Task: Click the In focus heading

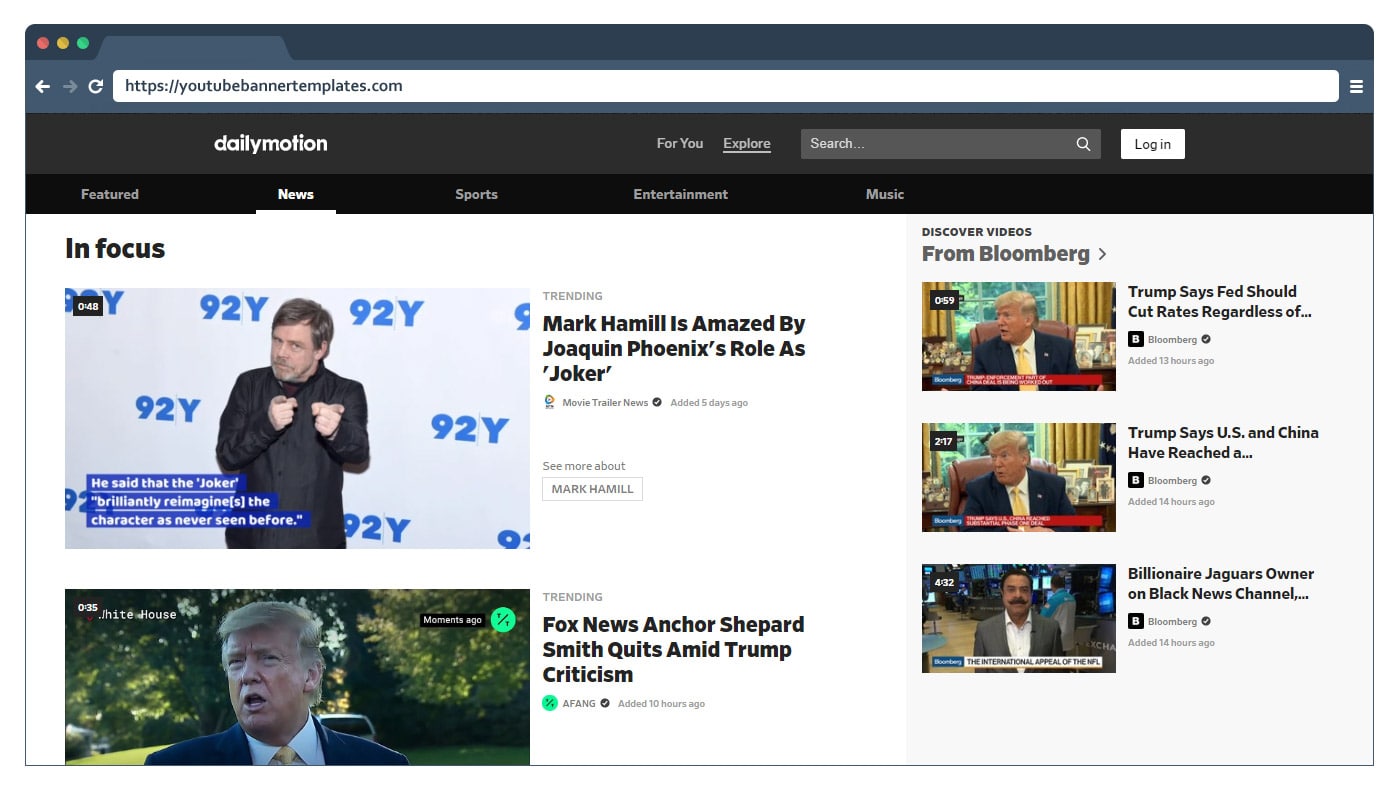Action: [115, 248]
